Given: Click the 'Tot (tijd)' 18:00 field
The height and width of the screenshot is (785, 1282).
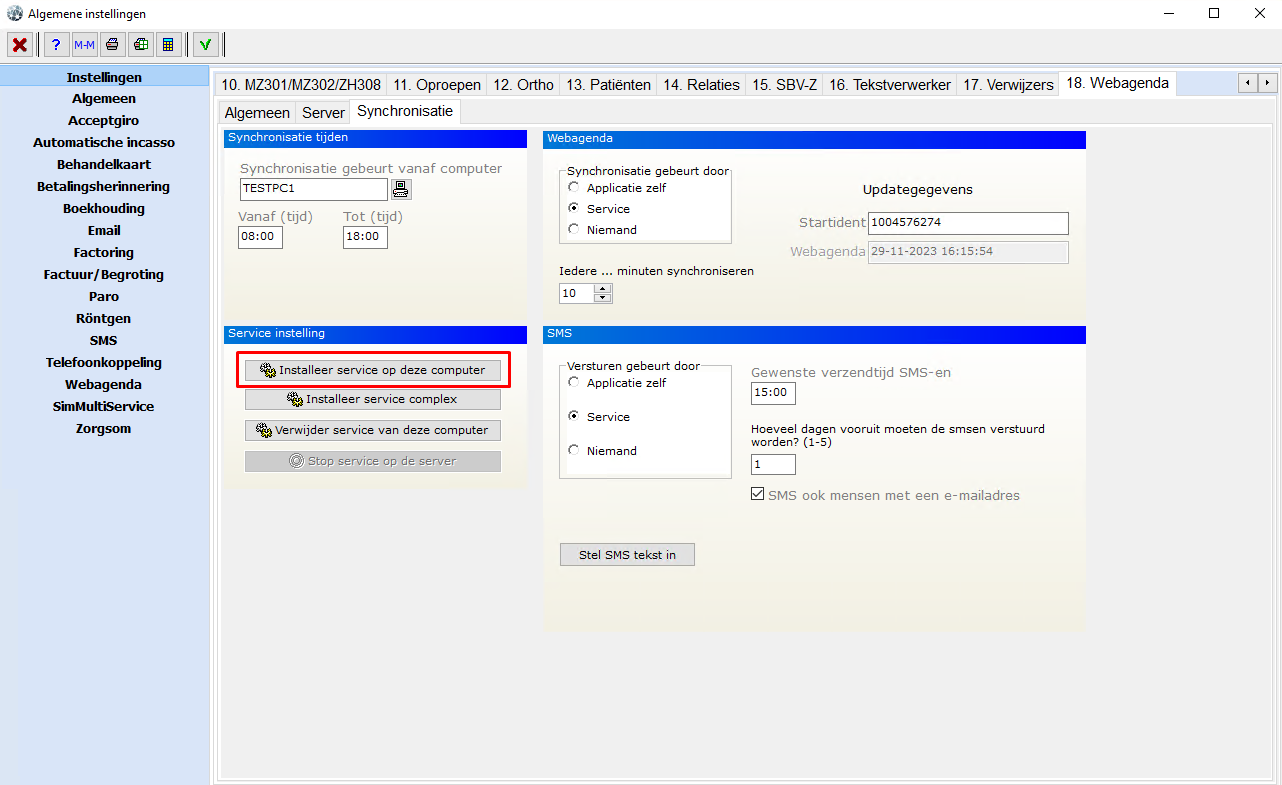Looking at the screenshot, I should click(x=365, y=237).
